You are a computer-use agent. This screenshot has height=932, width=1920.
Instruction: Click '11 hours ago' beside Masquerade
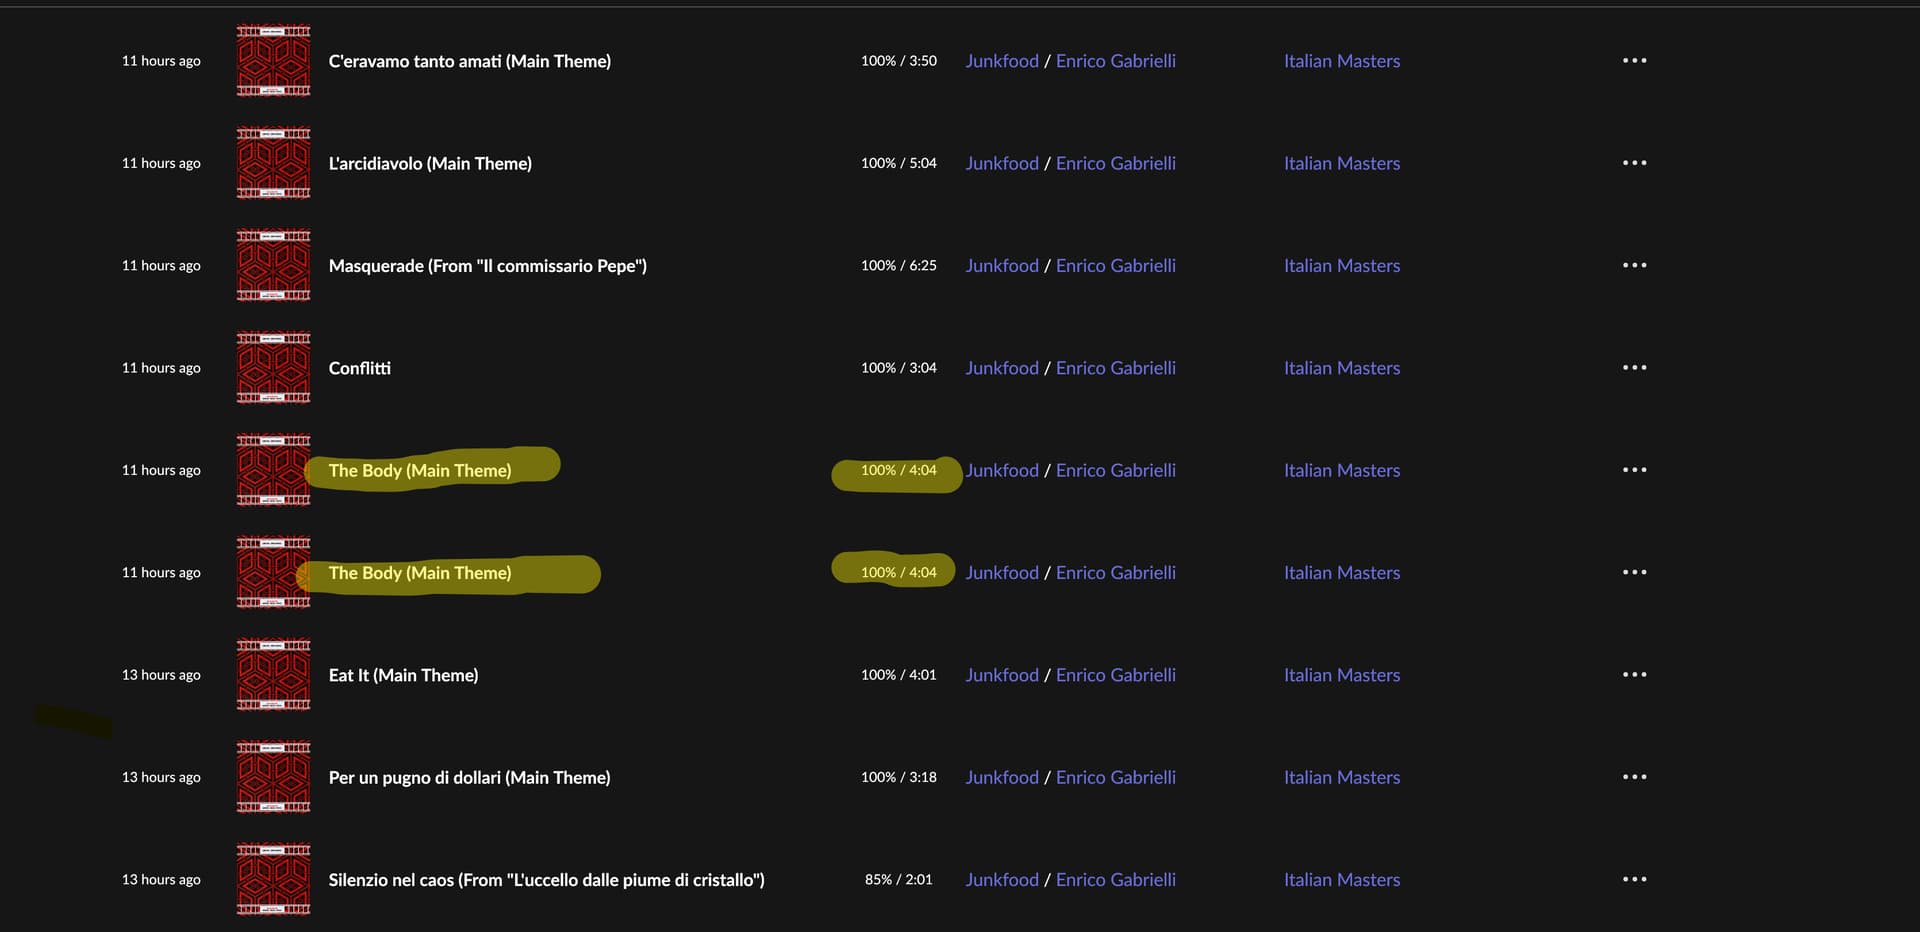coord(161,265)
